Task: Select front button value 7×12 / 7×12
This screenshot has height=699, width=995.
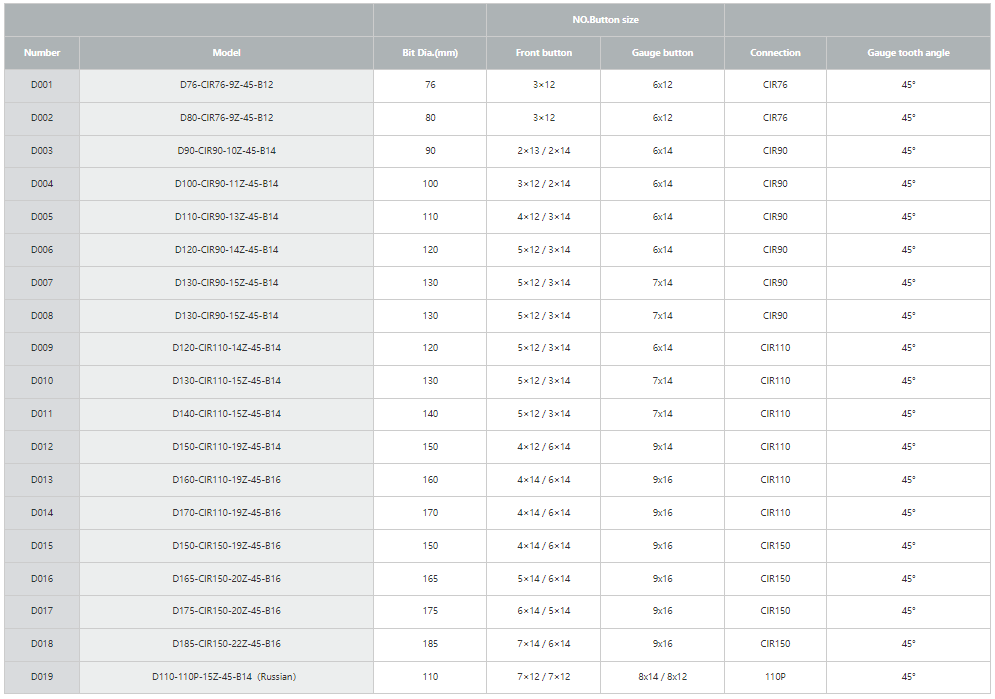Action: 544,677
